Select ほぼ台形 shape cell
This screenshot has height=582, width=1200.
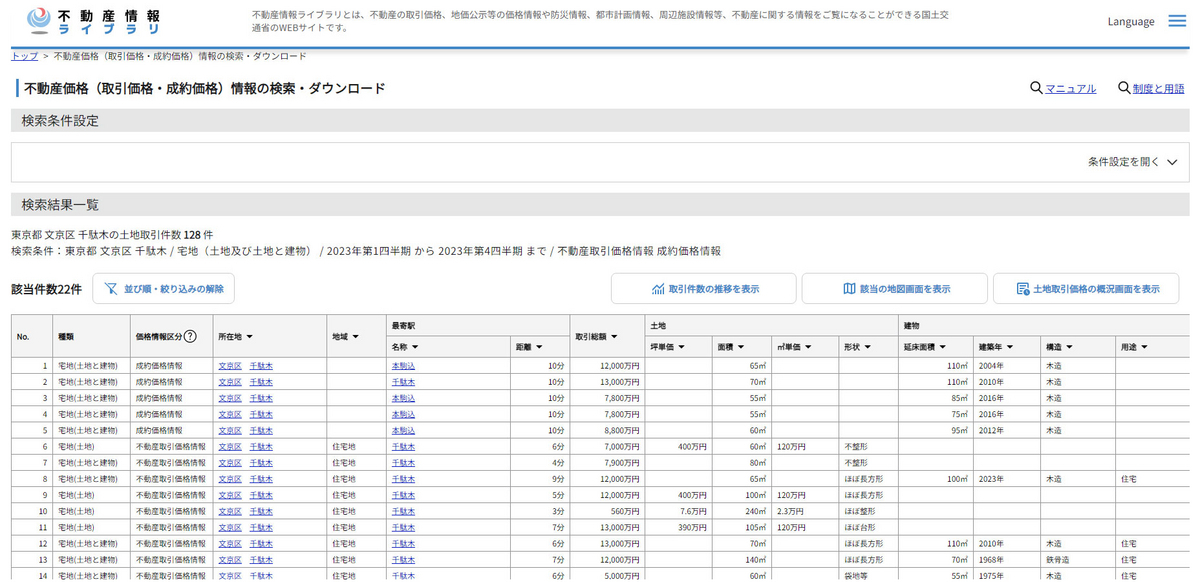click(859, 527)
